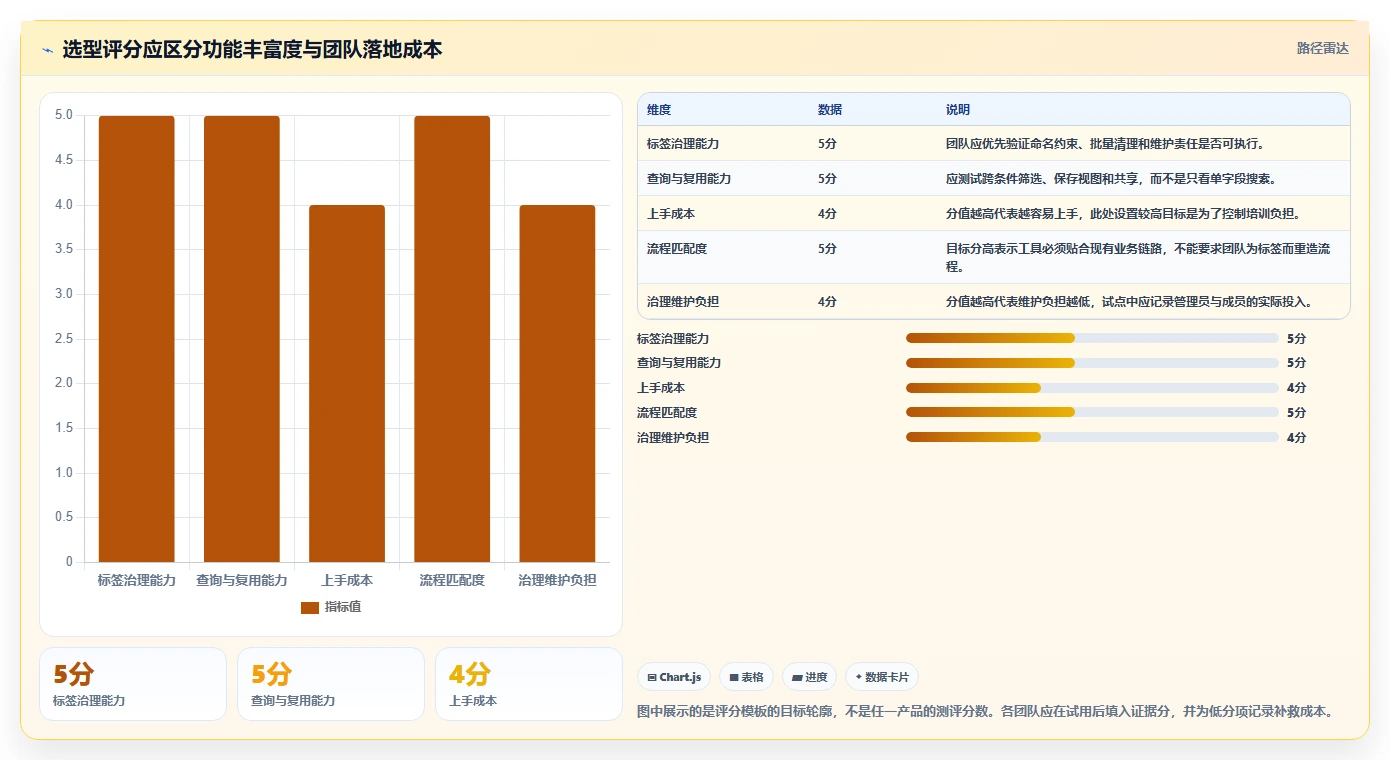Click the 2.5 tick on the chart's y-axis
The image size is (1390, 760).
tap(63, 338)
